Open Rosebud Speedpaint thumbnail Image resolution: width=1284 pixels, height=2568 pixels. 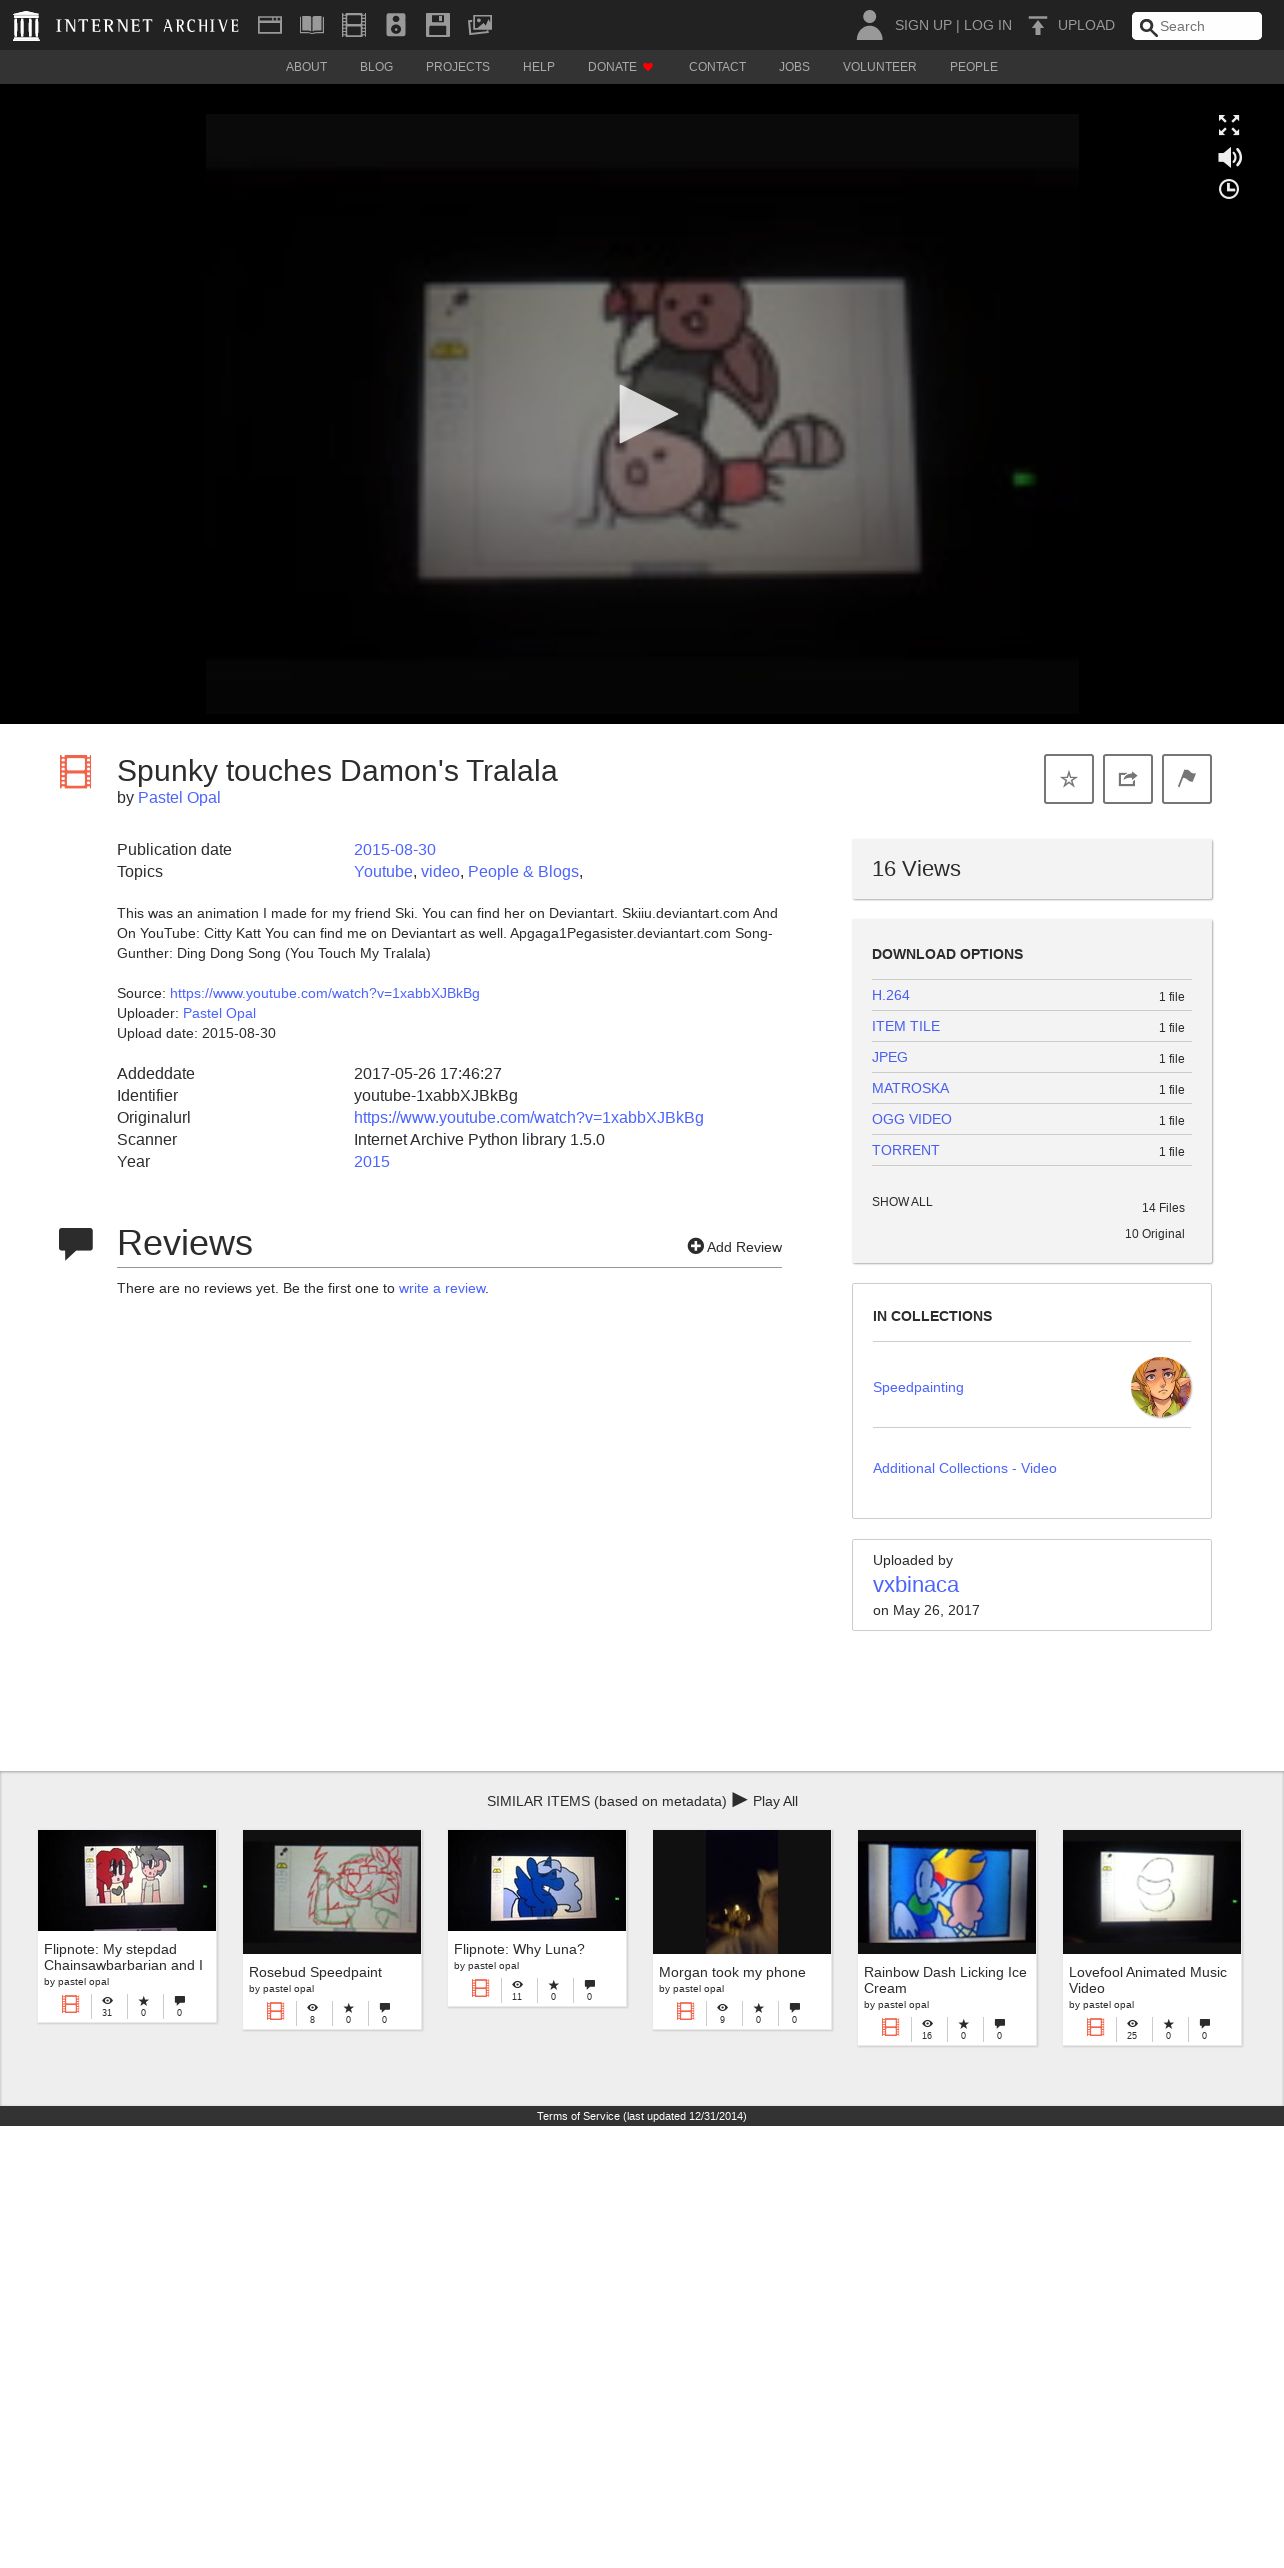point(332,1891)
